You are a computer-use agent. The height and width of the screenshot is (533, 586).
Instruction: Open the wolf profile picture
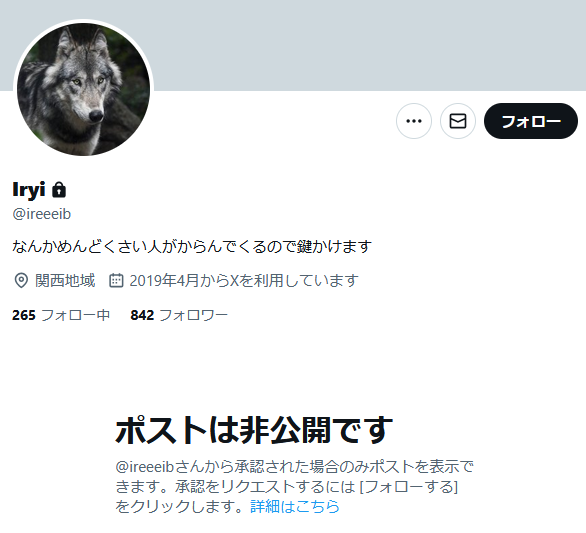click(x=83, y=89)
